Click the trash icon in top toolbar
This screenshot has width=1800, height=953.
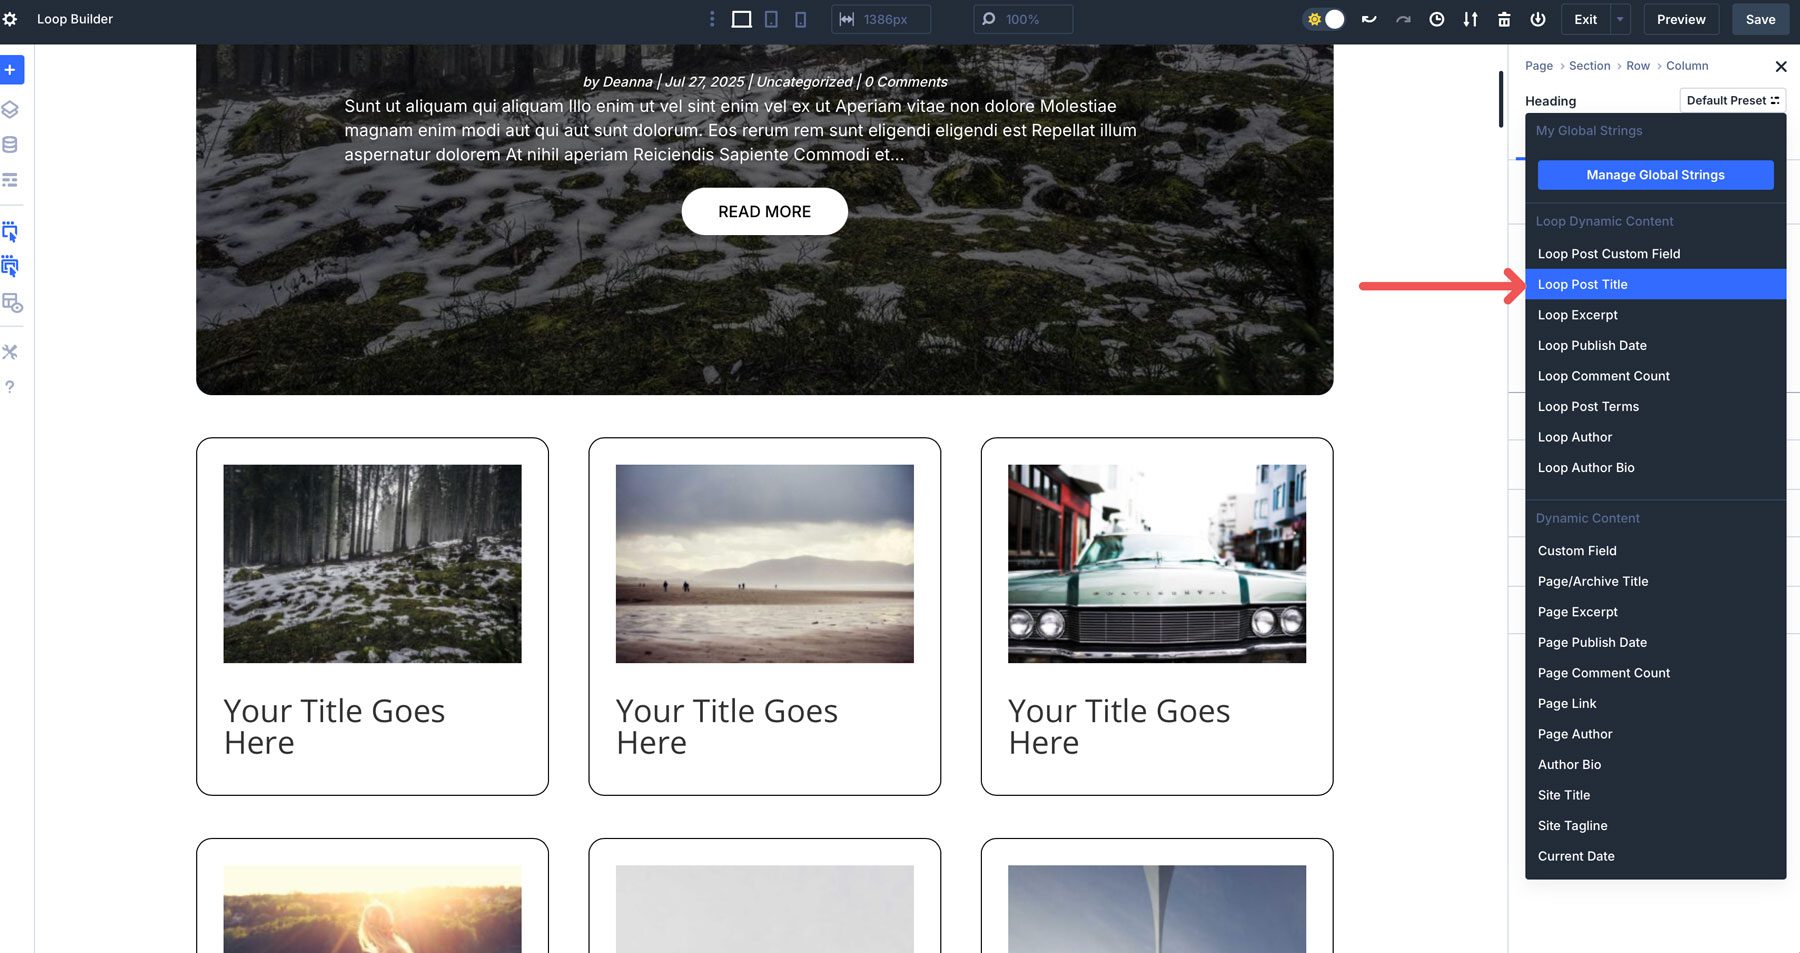pos(1504,18)
